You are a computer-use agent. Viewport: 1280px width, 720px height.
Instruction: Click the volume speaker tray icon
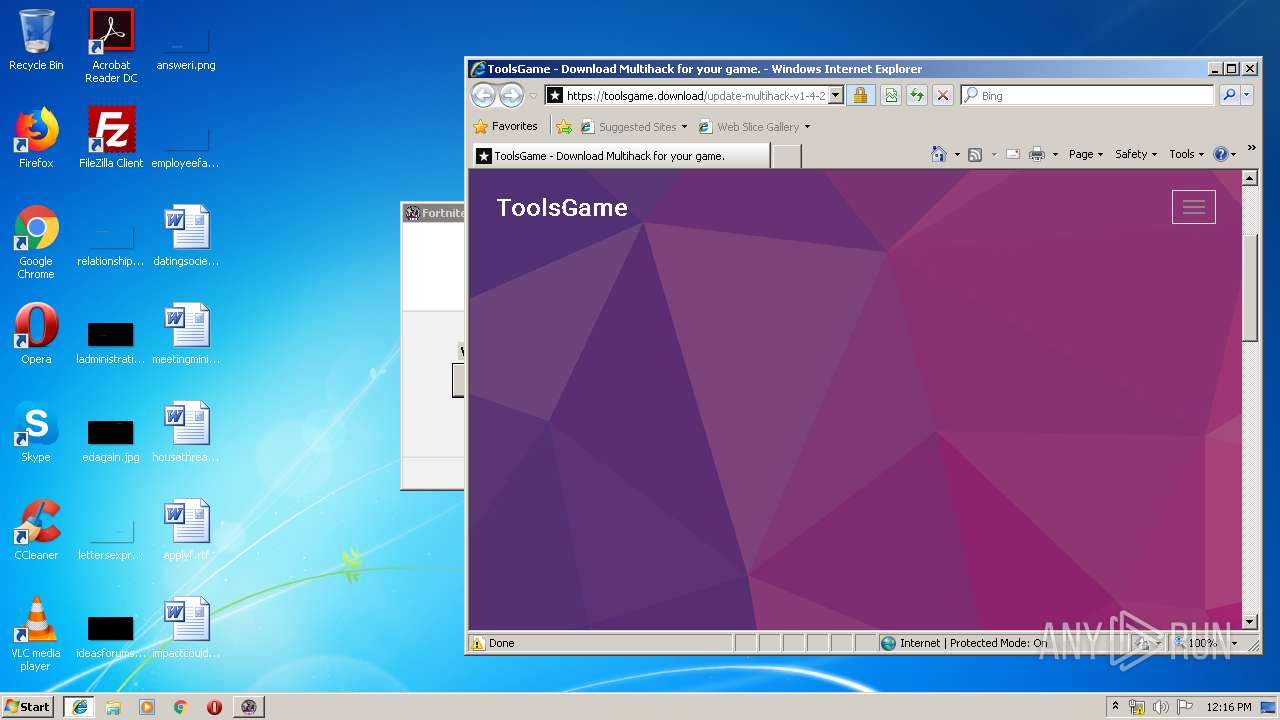(x=1161, y=707)
